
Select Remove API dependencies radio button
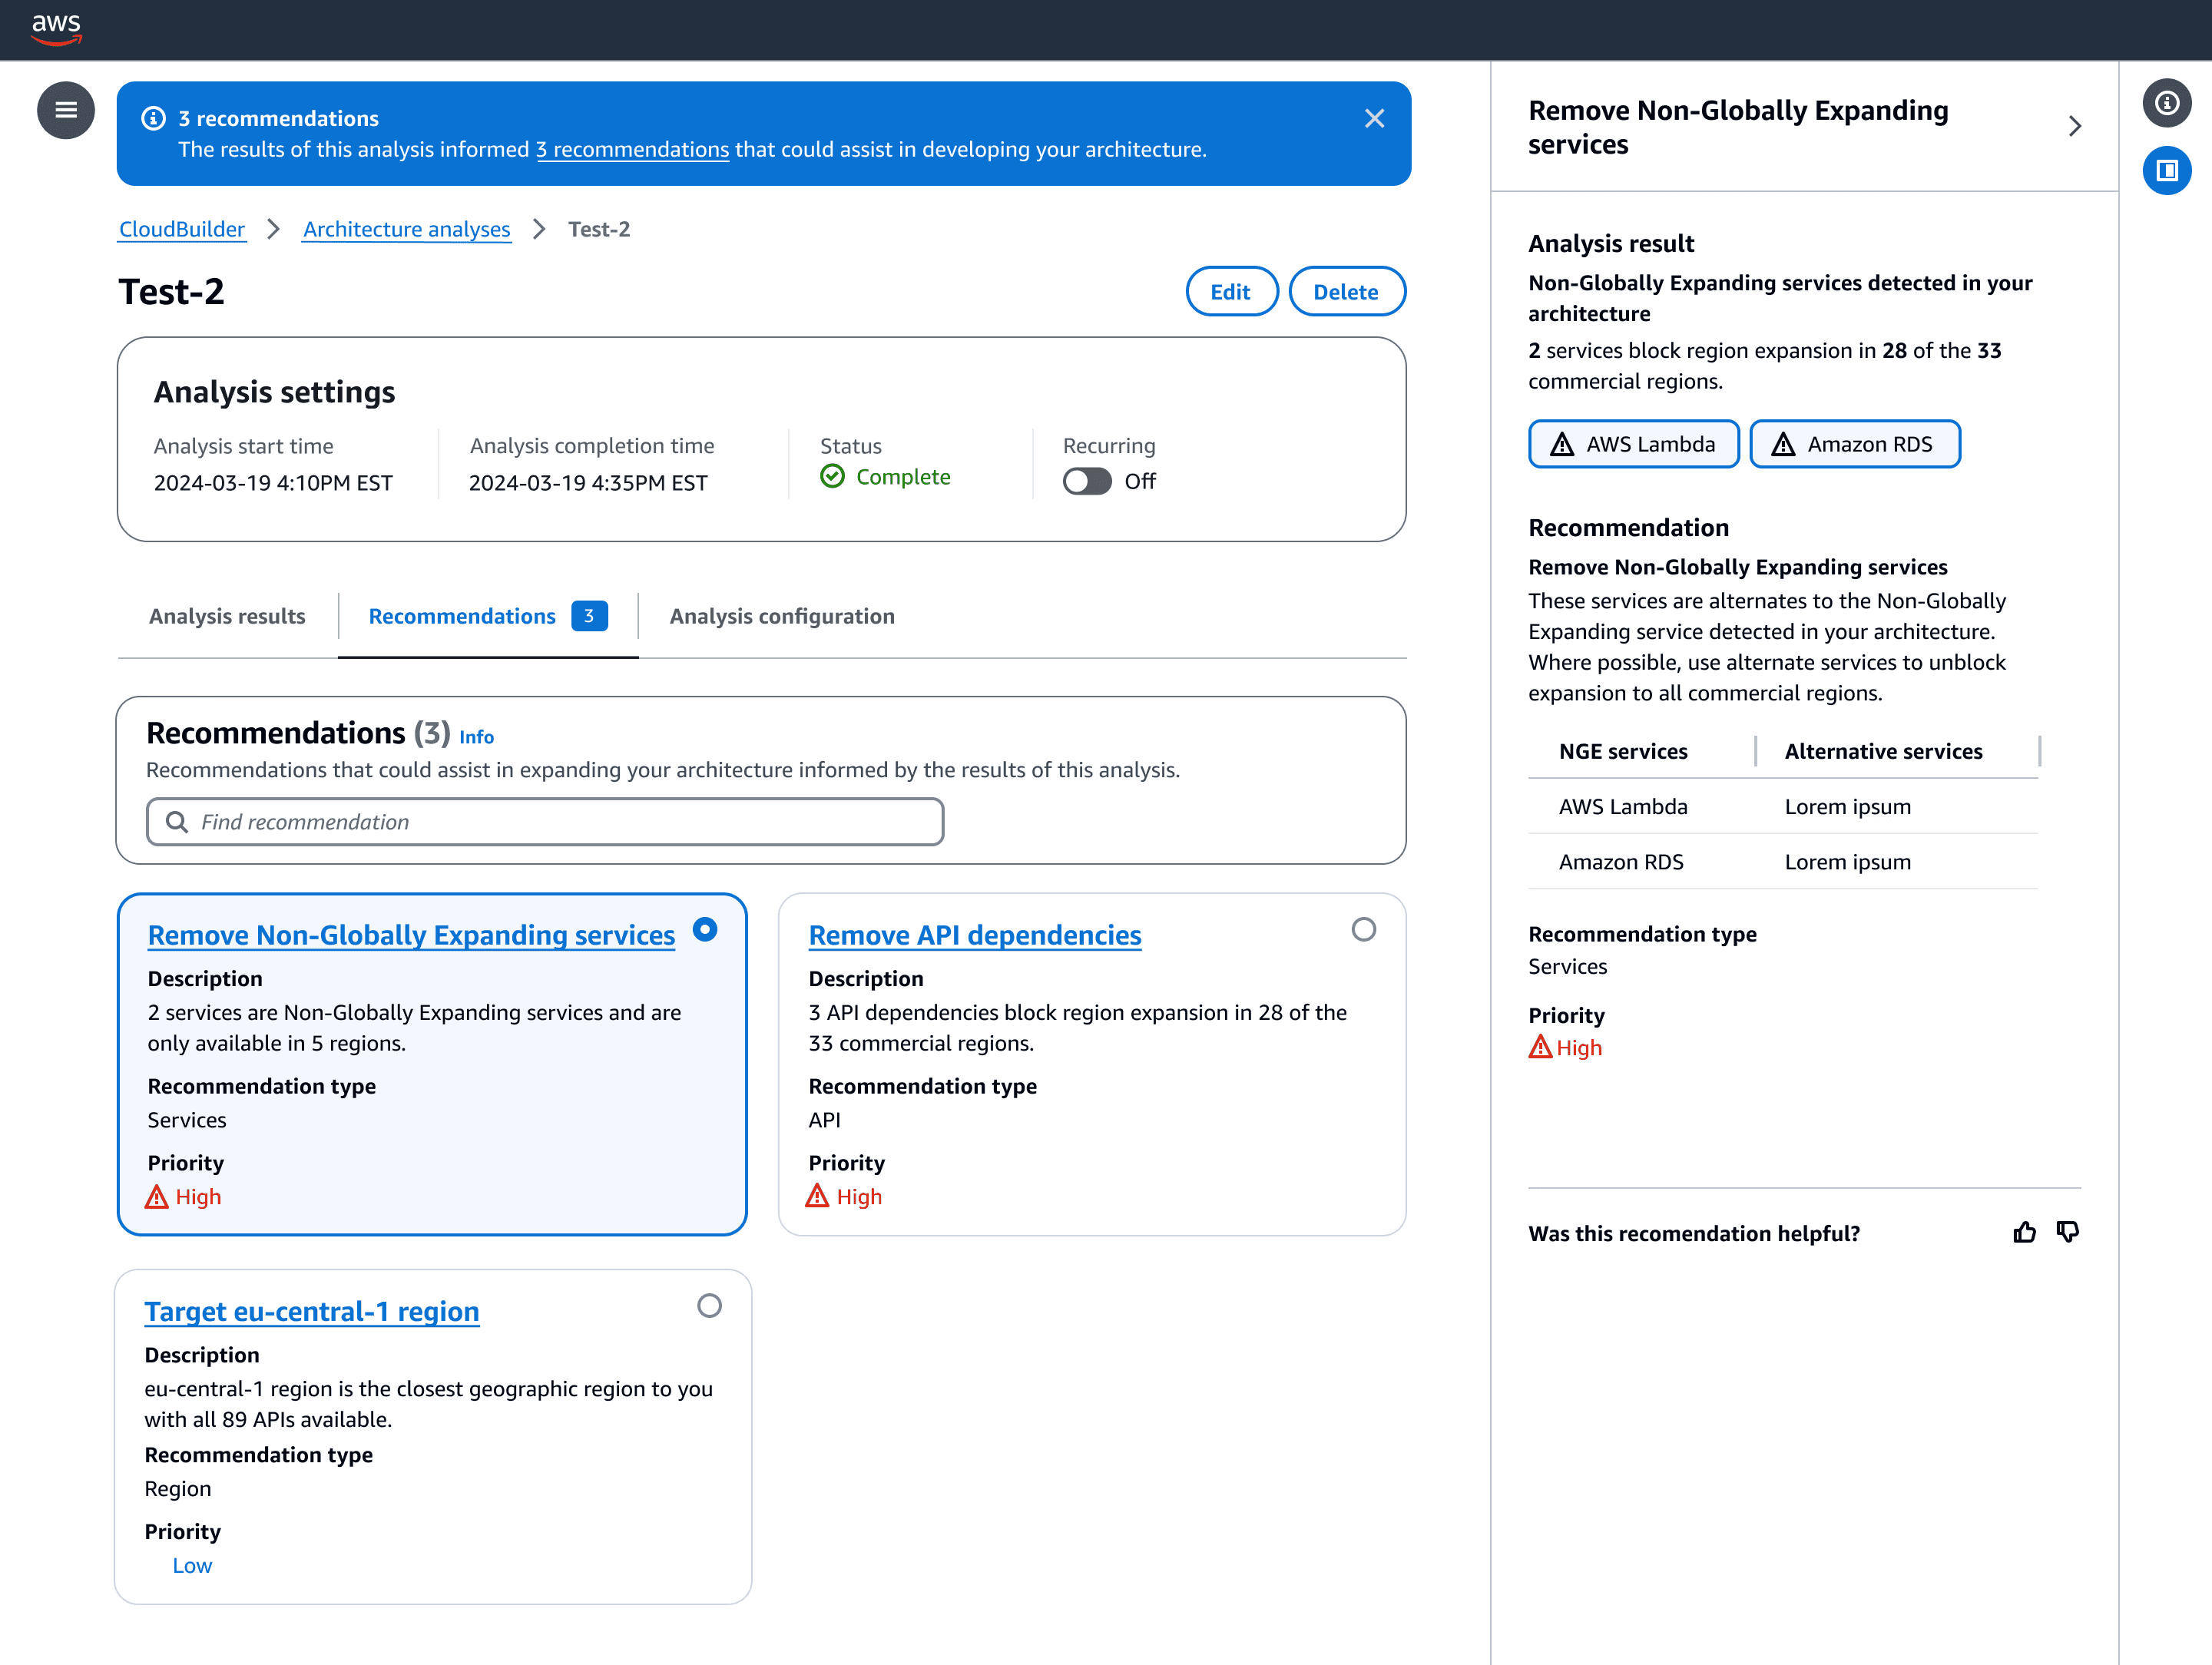[1363, 929]
